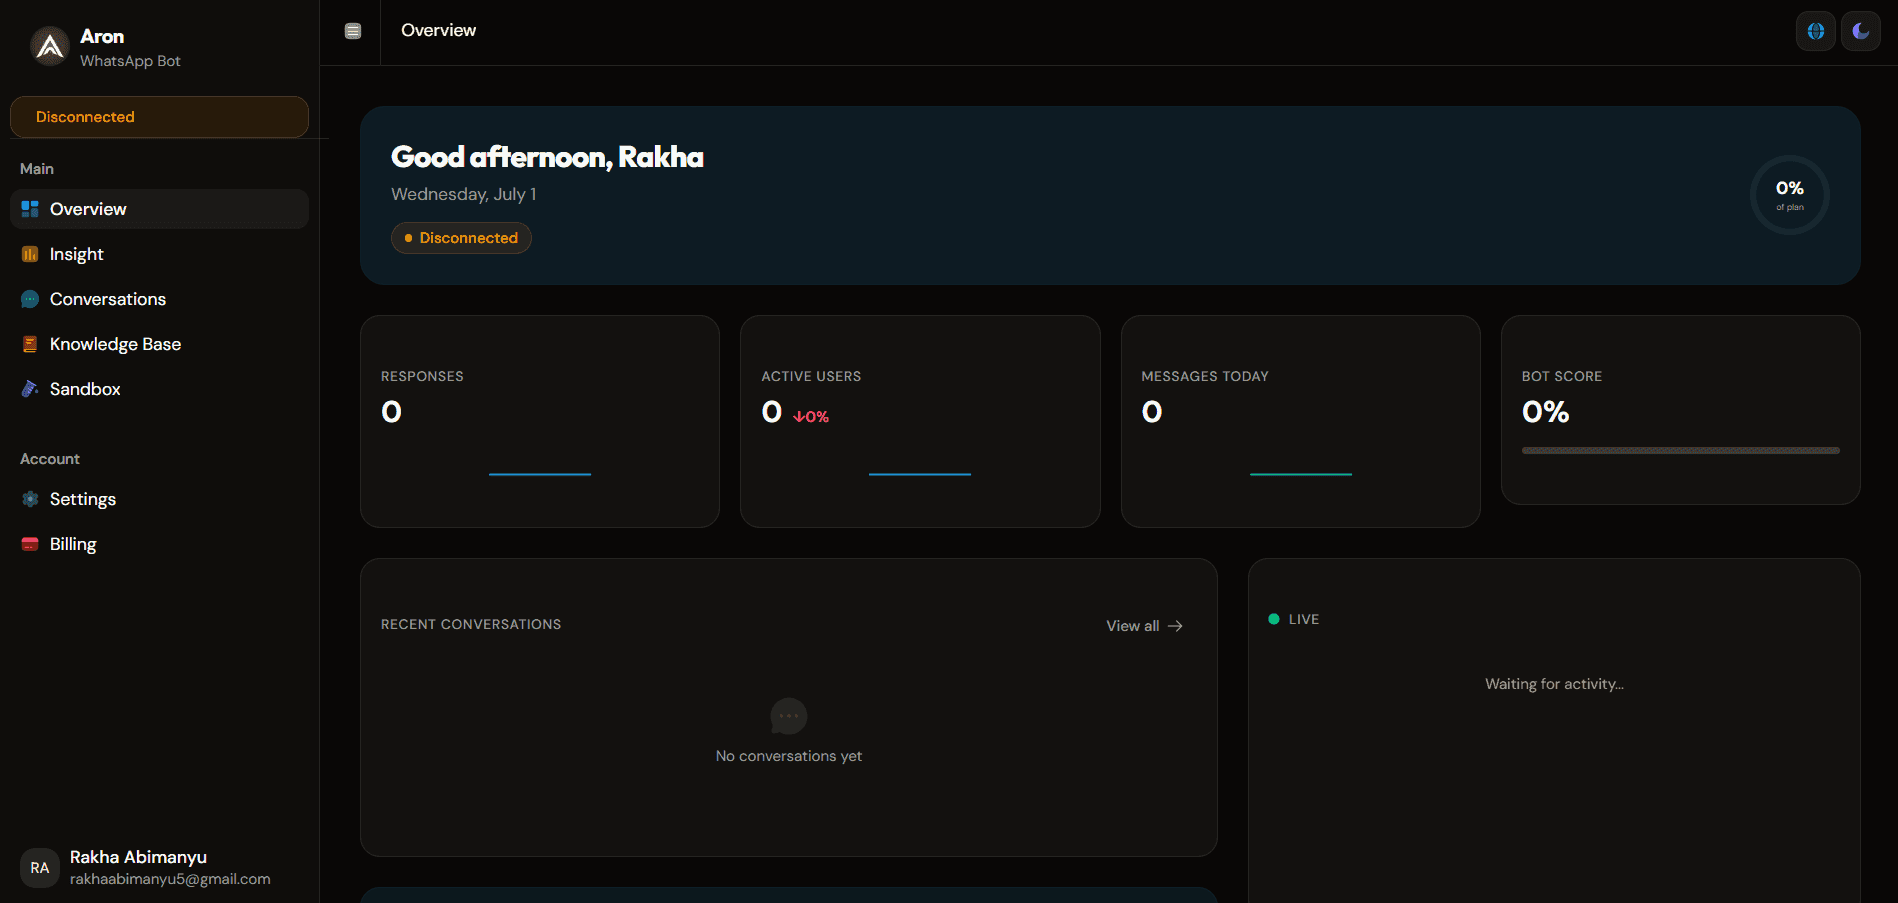The width and height of the screenshot is (1898, 903).
Task: Click the Bot Score progress bar
Action: point(1681,450)
